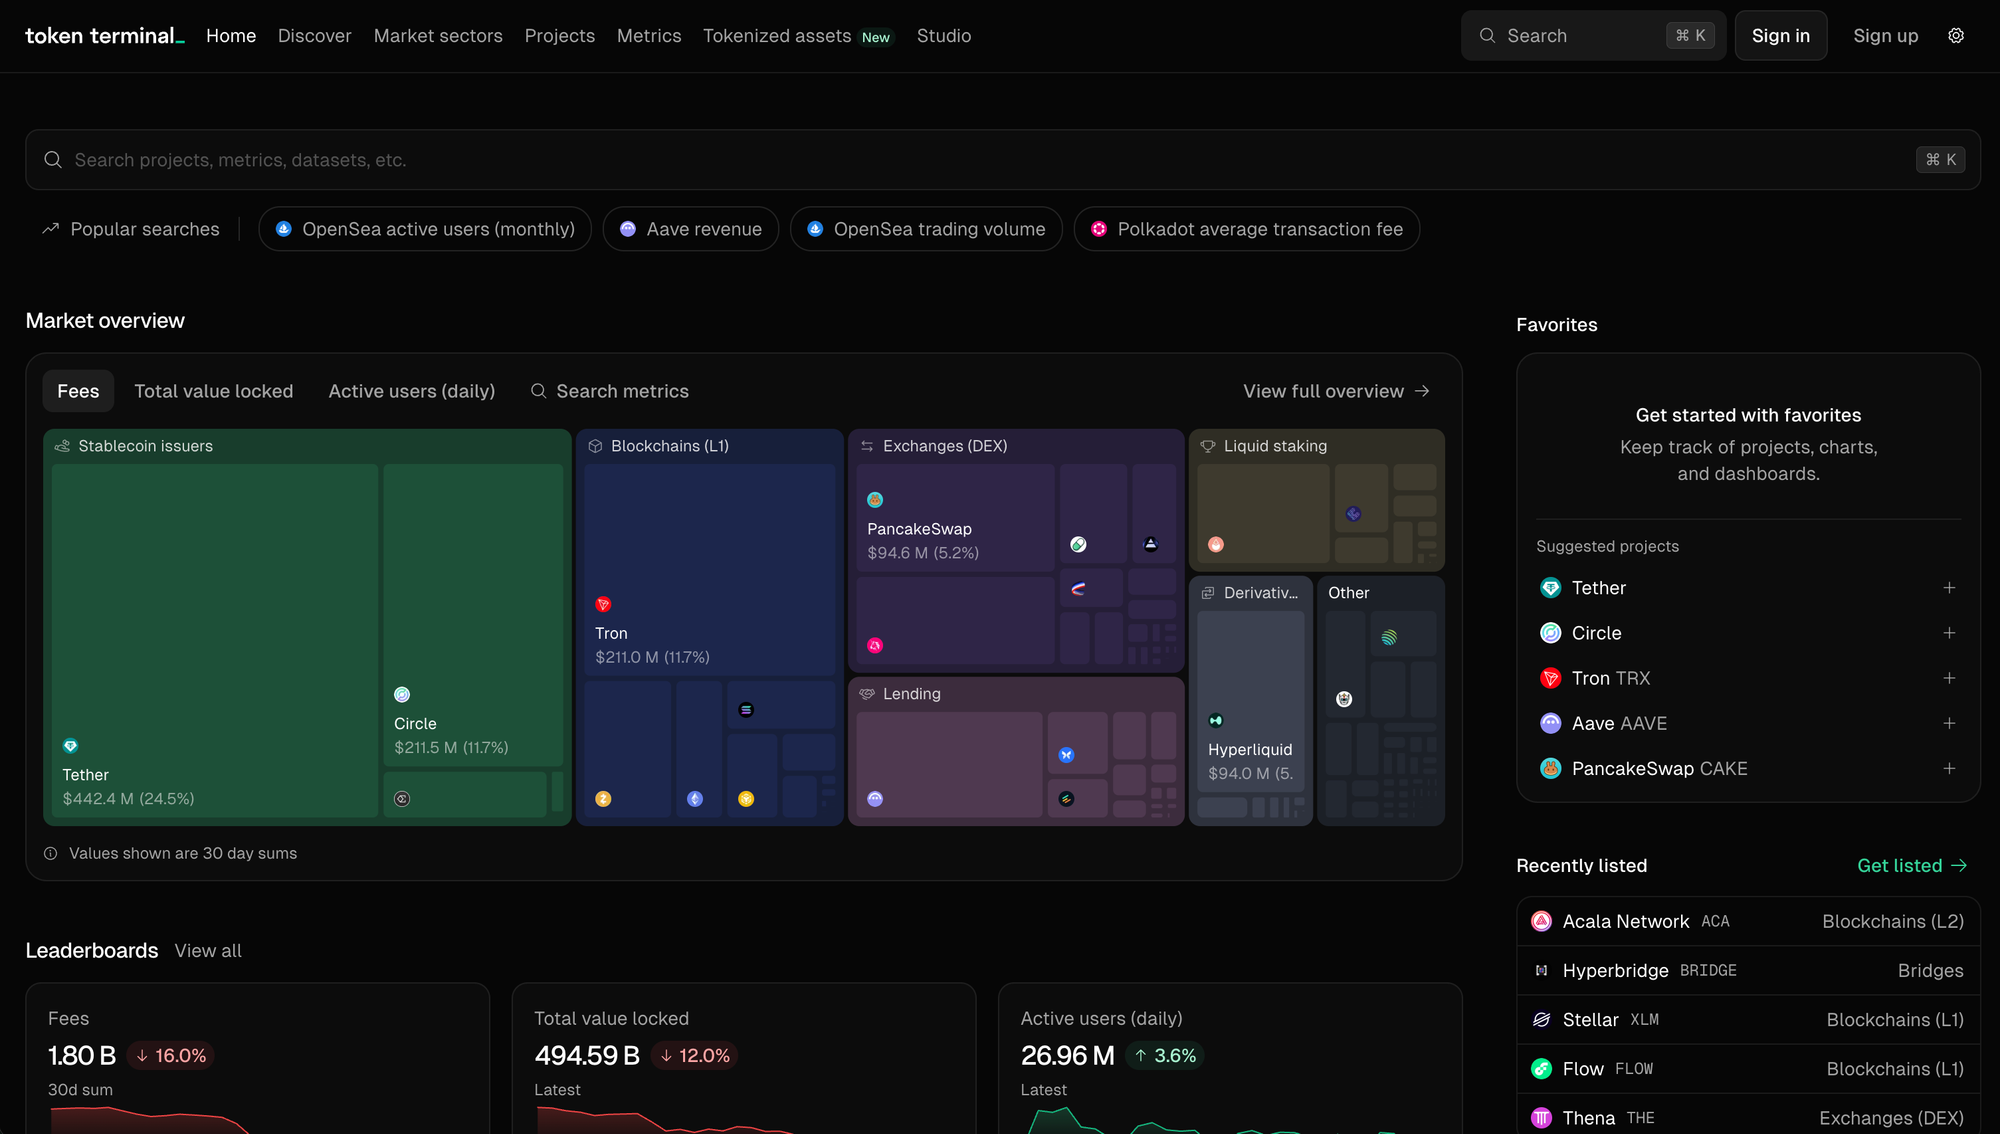Switch to Total value locked tab
Screen dimensions: 2000x1134
pos(213,391)
